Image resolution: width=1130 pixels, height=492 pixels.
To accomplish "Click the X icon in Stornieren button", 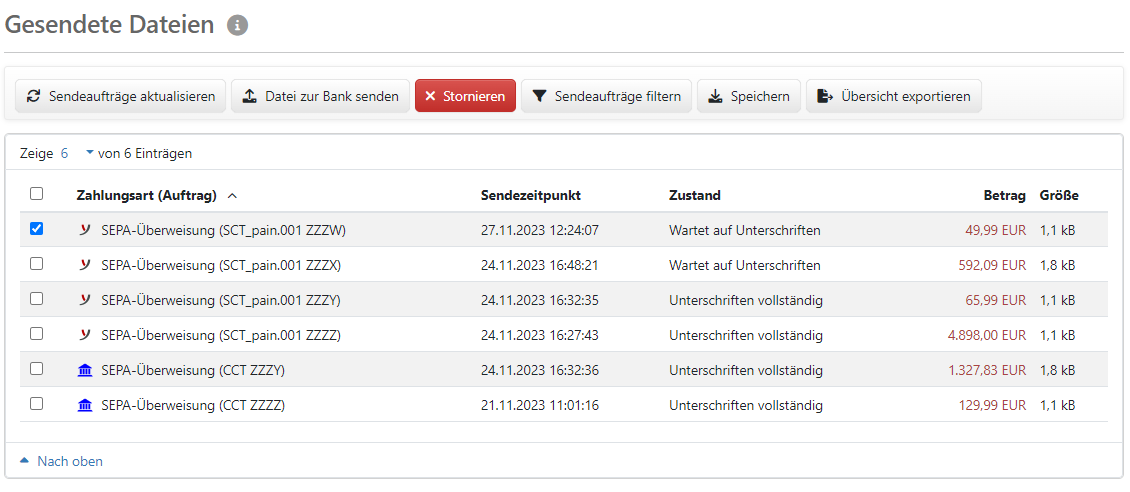I will 430,96.
